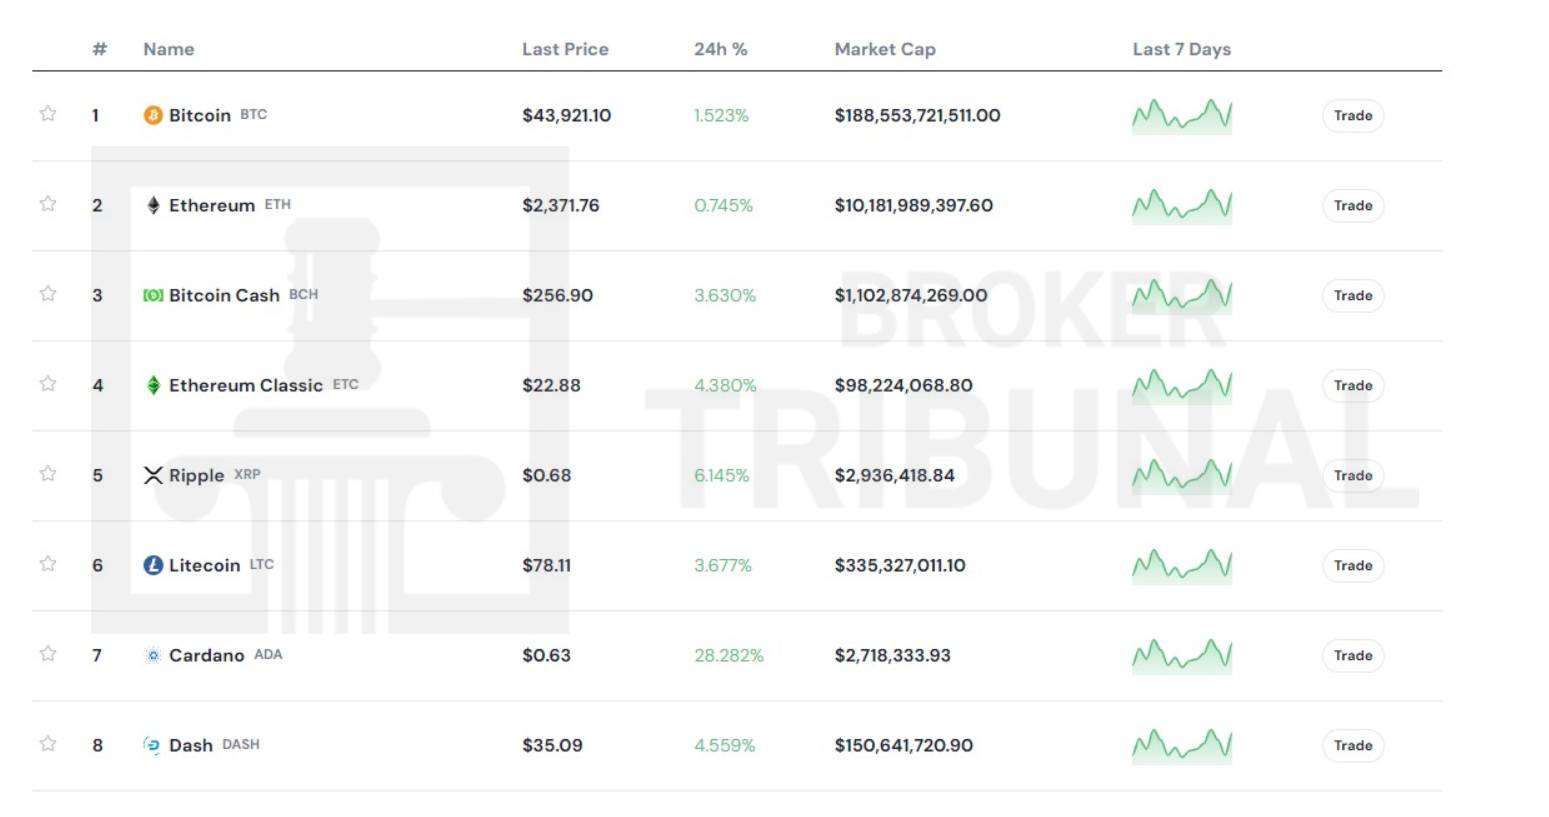The image size is (1549, 817).
Task: Sort by the Last Price column header
Action: (x=565, y=49)
